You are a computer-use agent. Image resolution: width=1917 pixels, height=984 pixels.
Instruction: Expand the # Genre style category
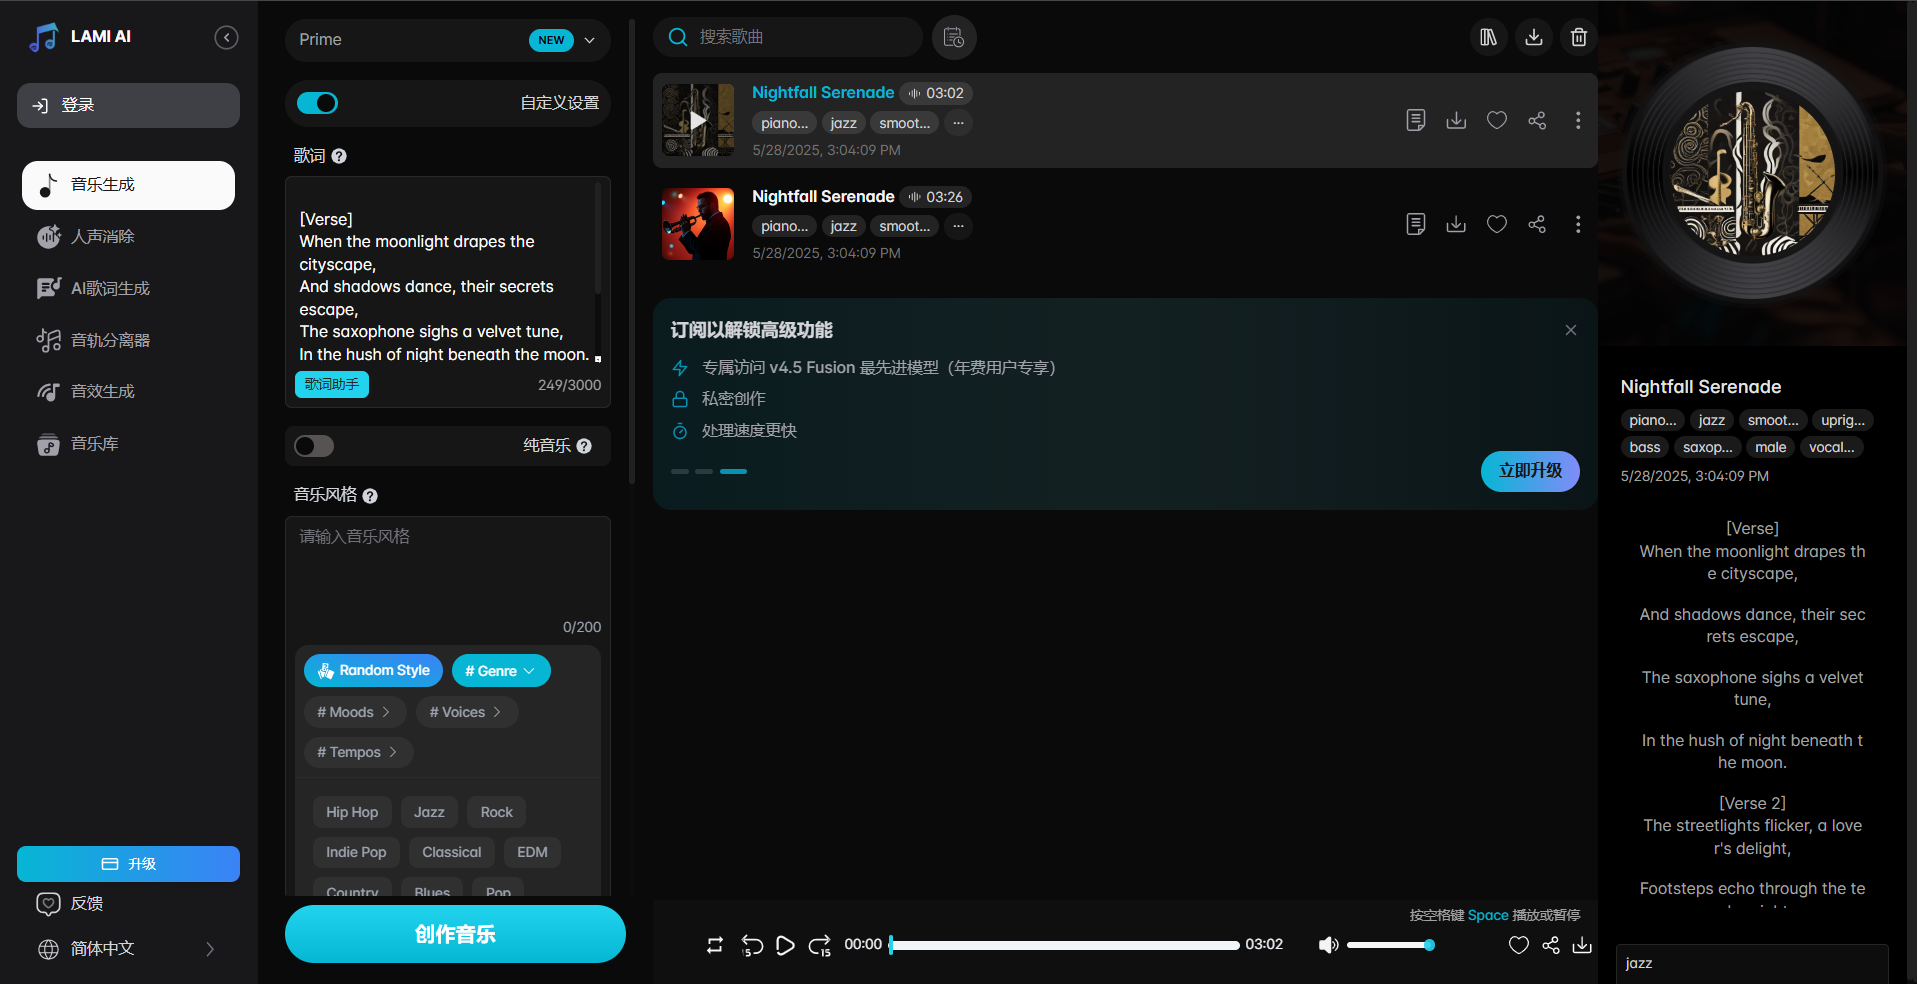pyautogui.click(x=501, y=671)
